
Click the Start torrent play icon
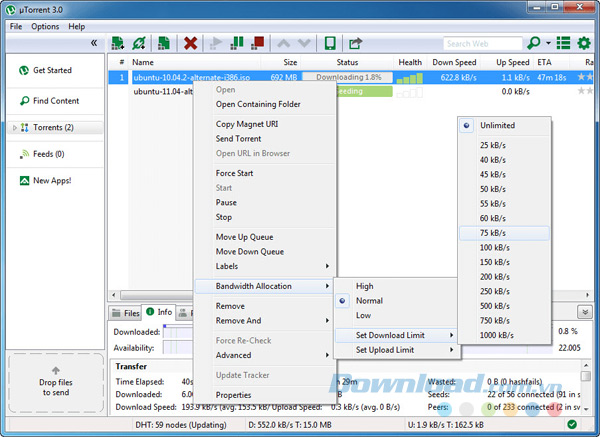216,43
